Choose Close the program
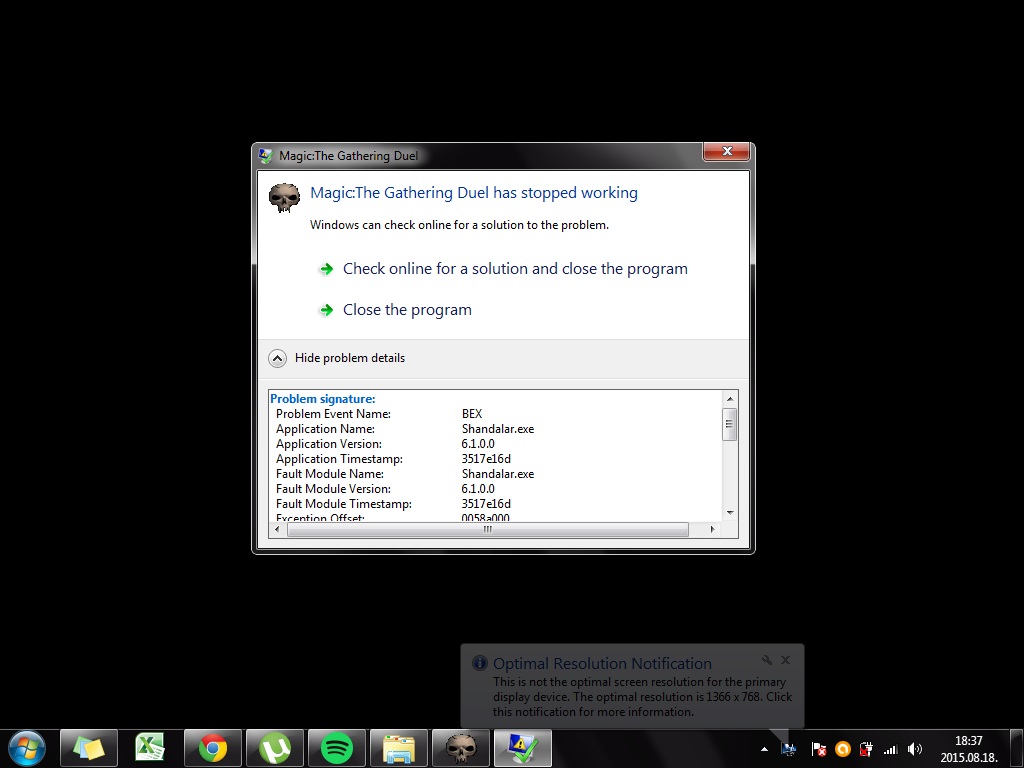Viewport: 1024px width, 768px height. pos(407,310)
